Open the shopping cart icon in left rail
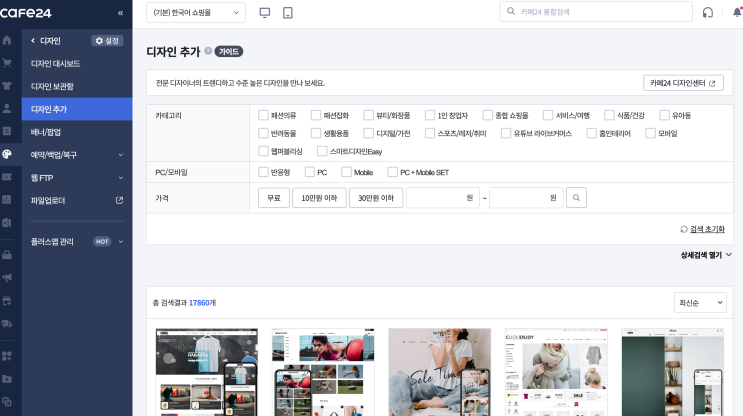 point(7,63)
